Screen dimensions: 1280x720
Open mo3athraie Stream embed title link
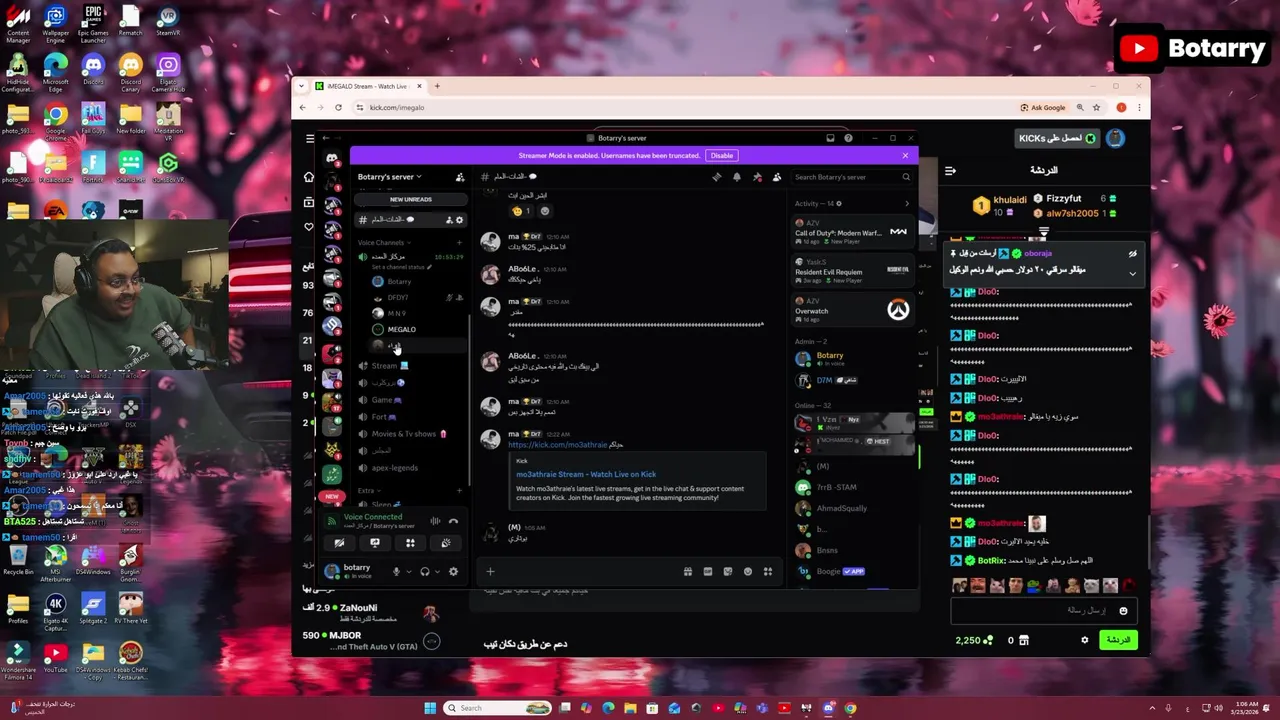pyautogui.click(x=586, y=474)
